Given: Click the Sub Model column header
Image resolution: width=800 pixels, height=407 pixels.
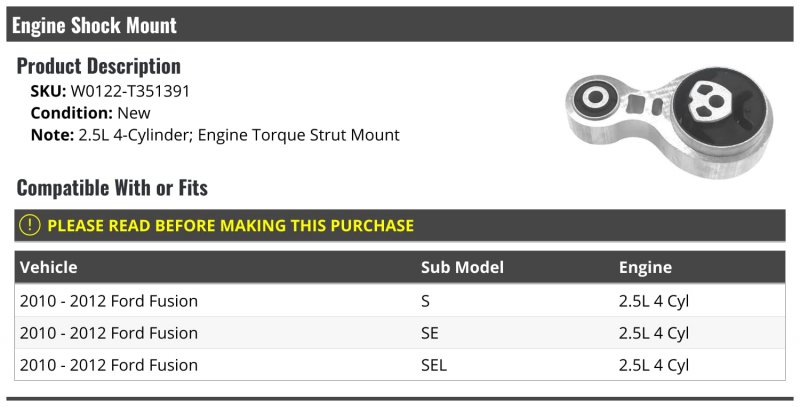Looking at the screenshot, I should click(x=462, y=267).
